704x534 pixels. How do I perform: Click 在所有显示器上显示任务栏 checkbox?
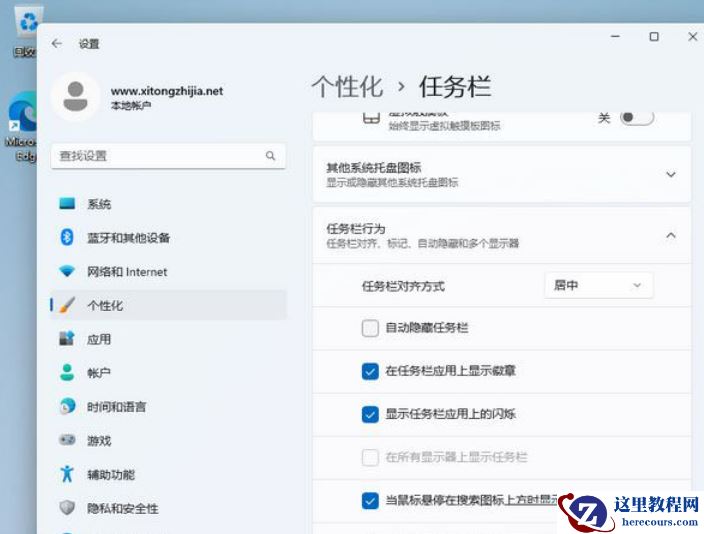pos(370,457)
